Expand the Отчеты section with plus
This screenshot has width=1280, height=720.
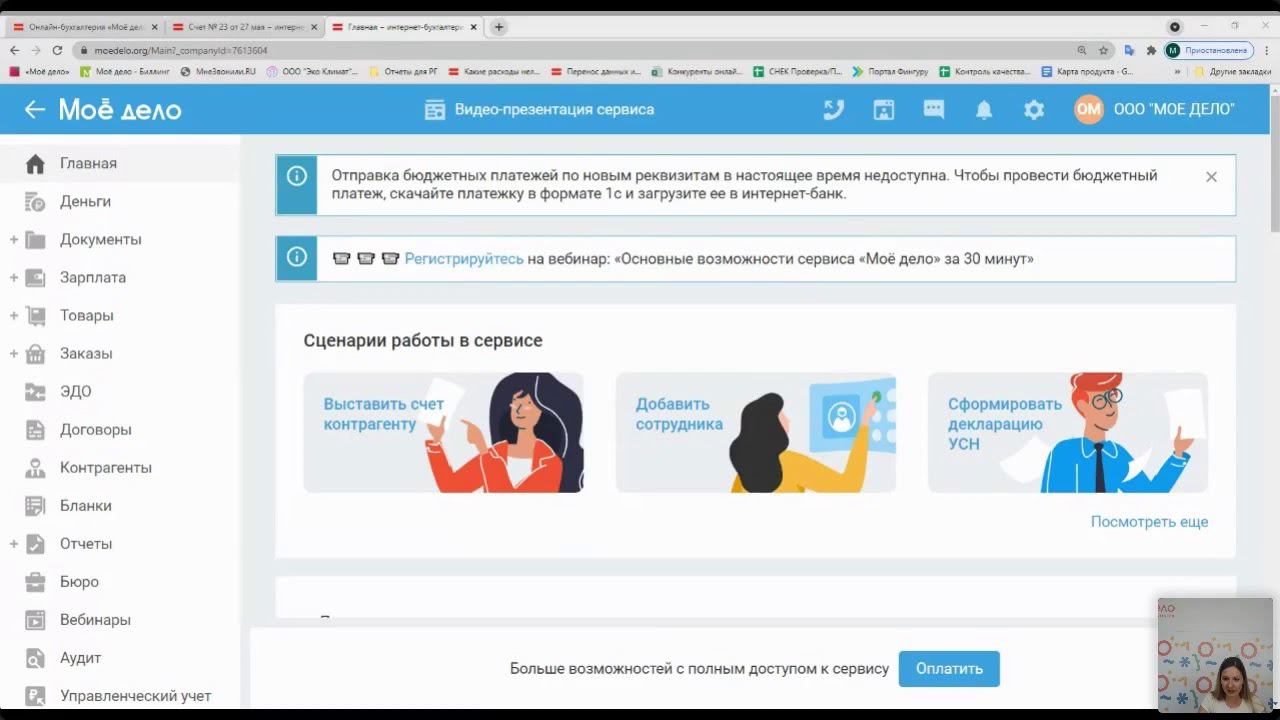coord(14,544)
